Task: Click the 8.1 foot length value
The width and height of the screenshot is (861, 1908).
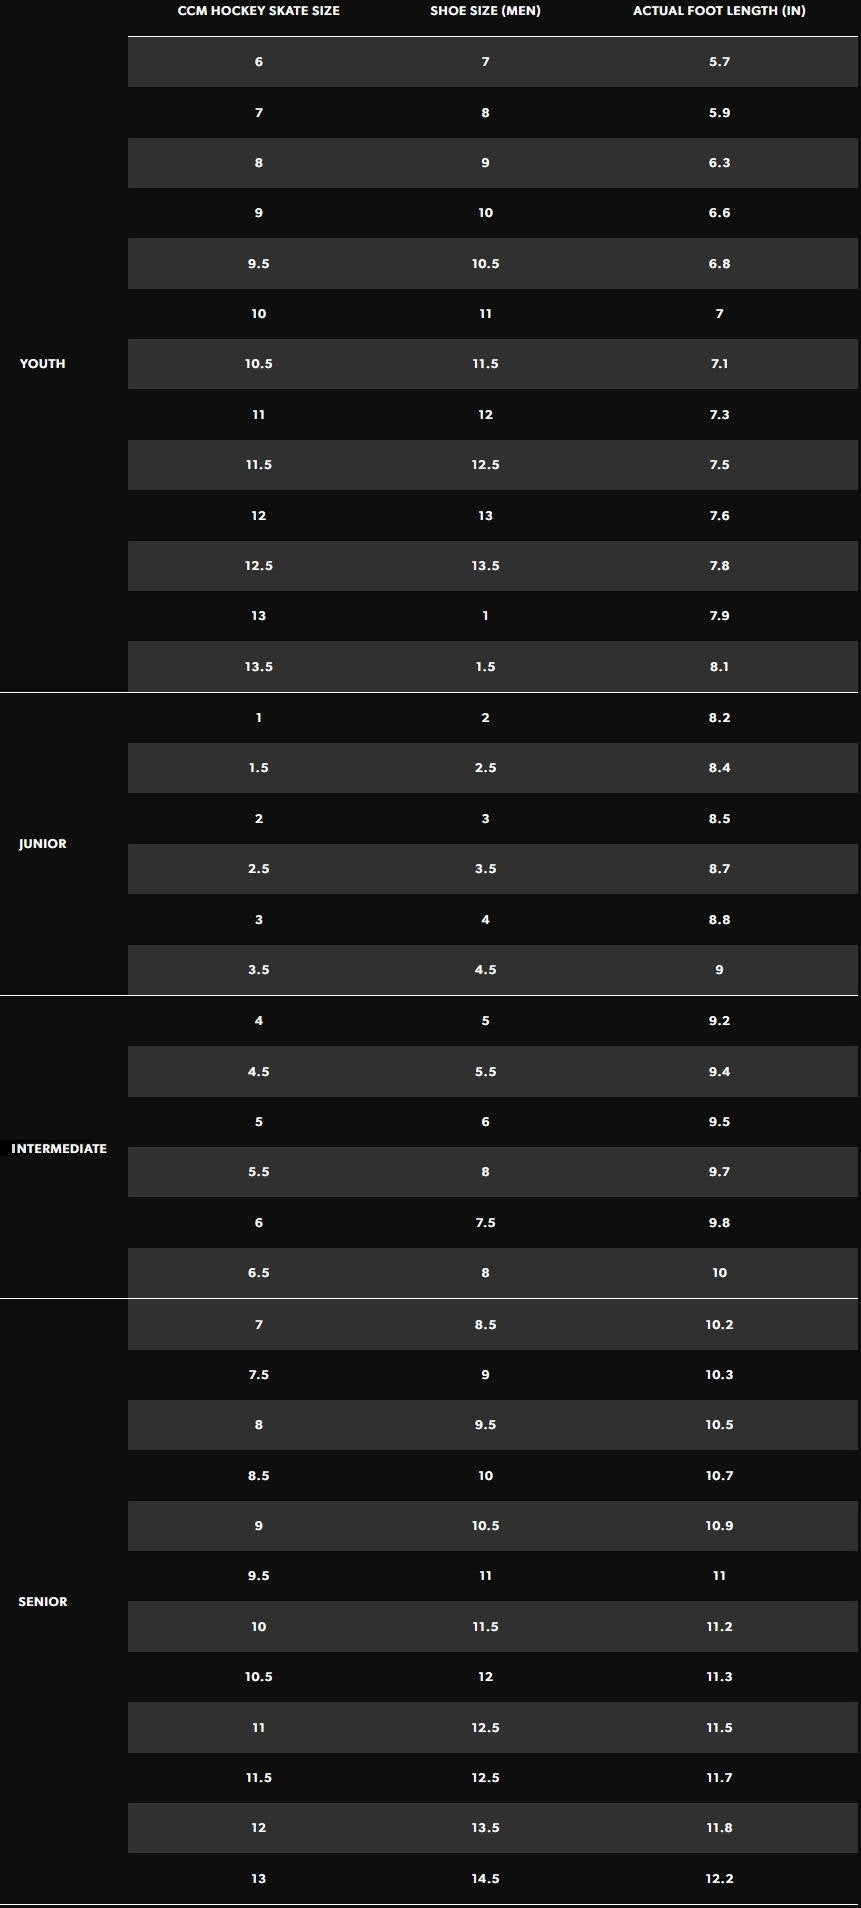Action: [x=719, y=667]
